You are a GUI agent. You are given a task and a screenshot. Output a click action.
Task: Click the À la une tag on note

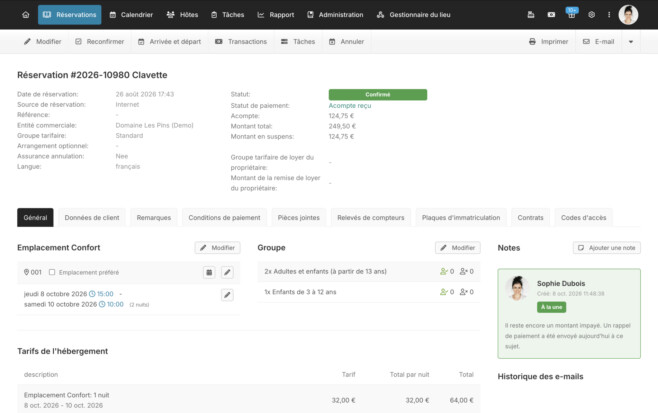tap(551, 307)
